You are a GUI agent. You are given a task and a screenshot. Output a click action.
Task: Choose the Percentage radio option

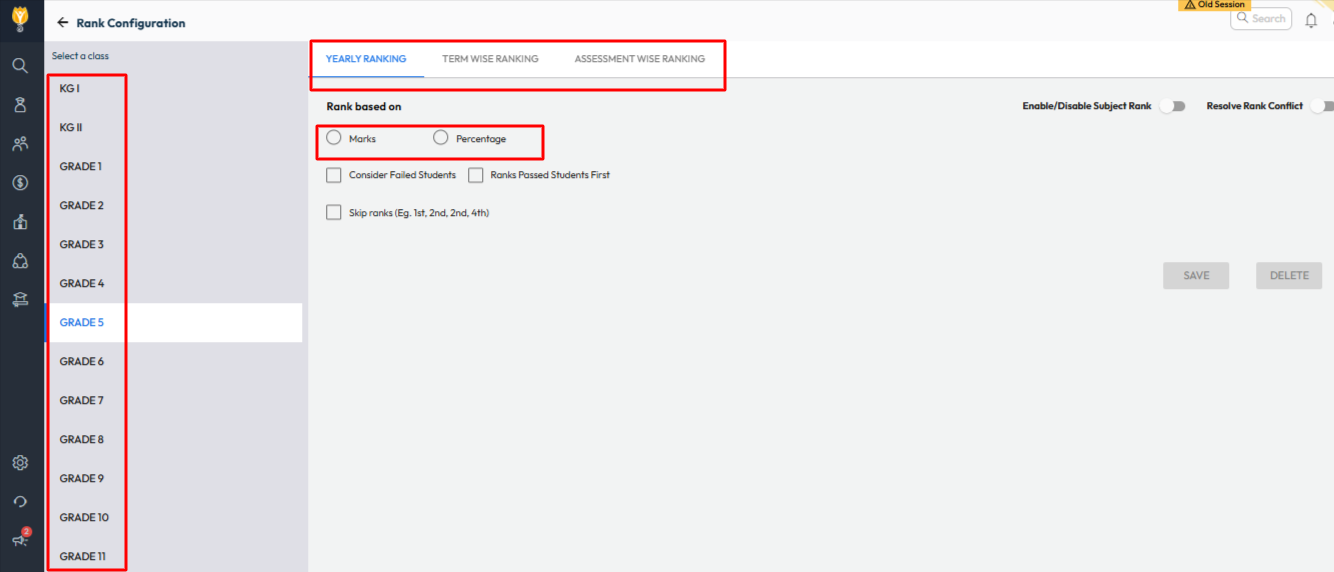coord(441,138)
